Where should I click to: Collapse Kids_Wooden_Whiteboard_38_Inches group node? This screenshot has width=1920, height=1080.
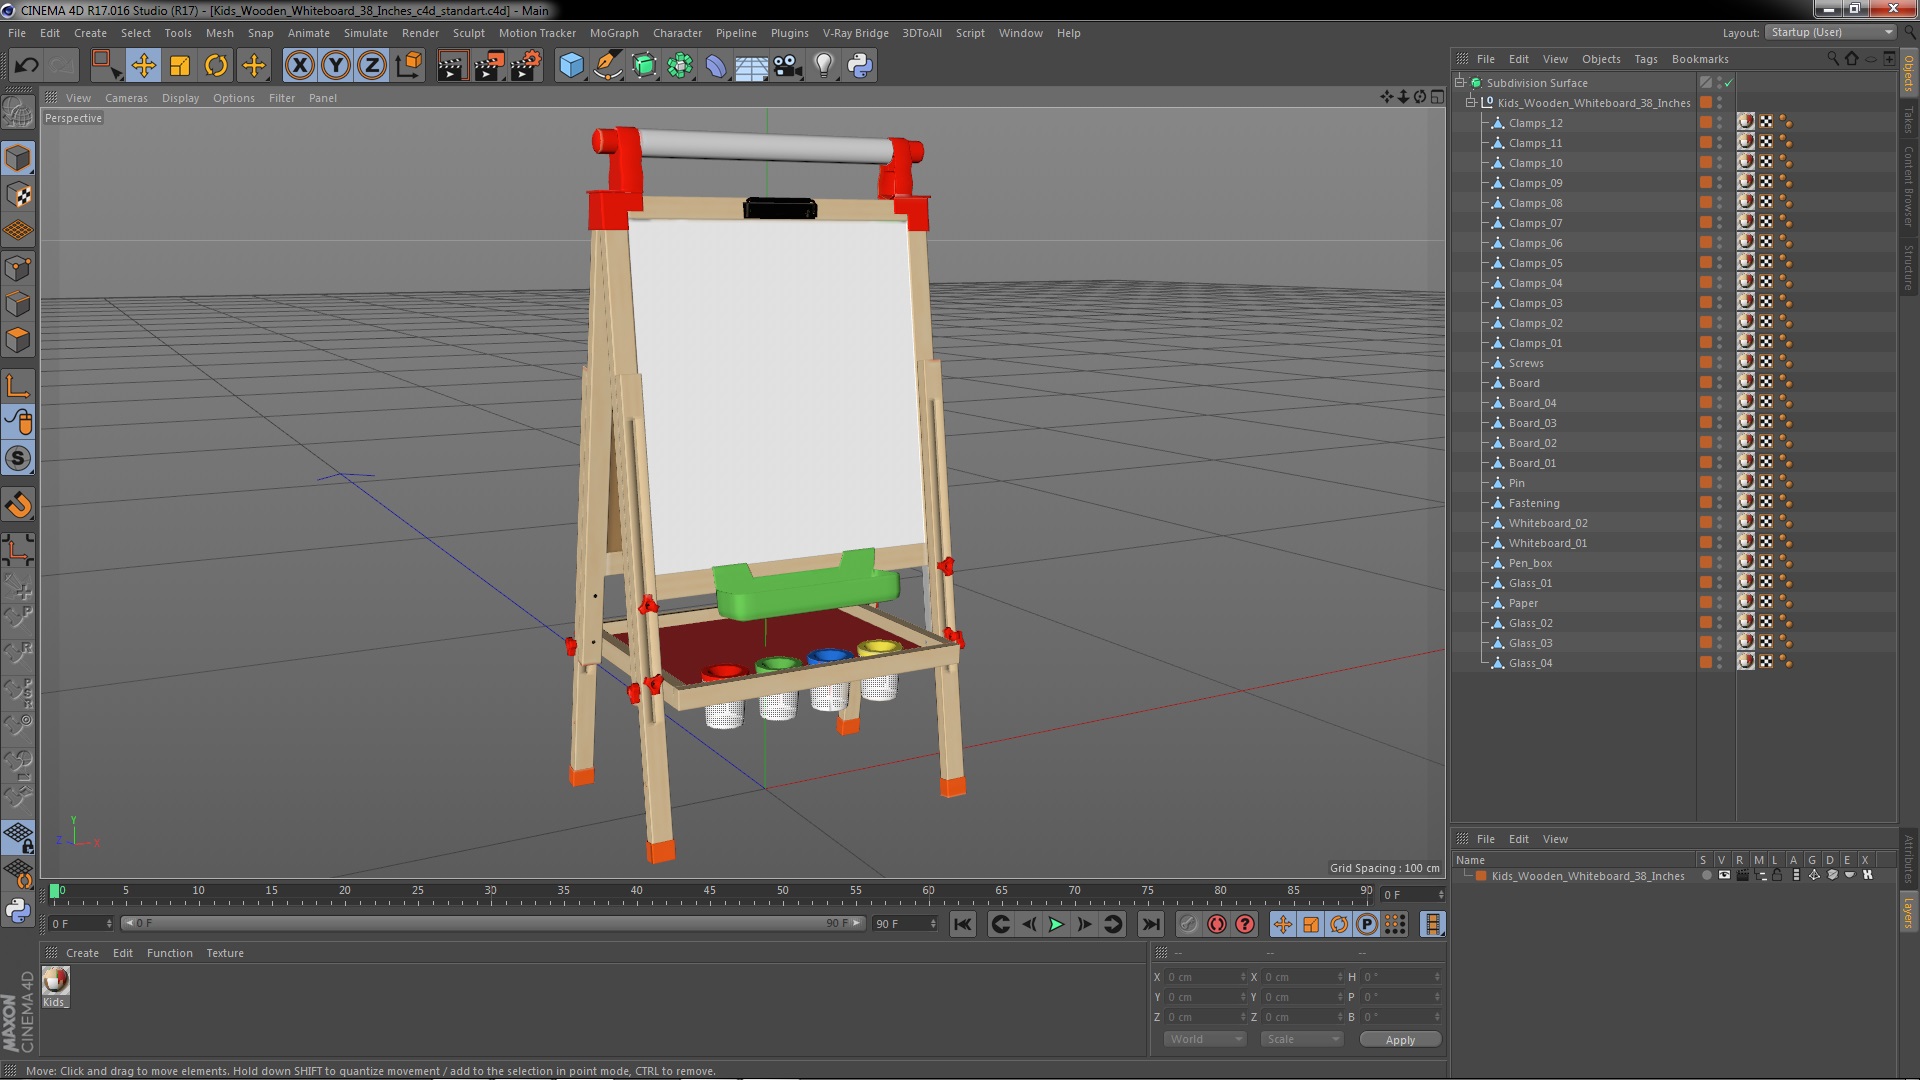[x=1471, y=103]
